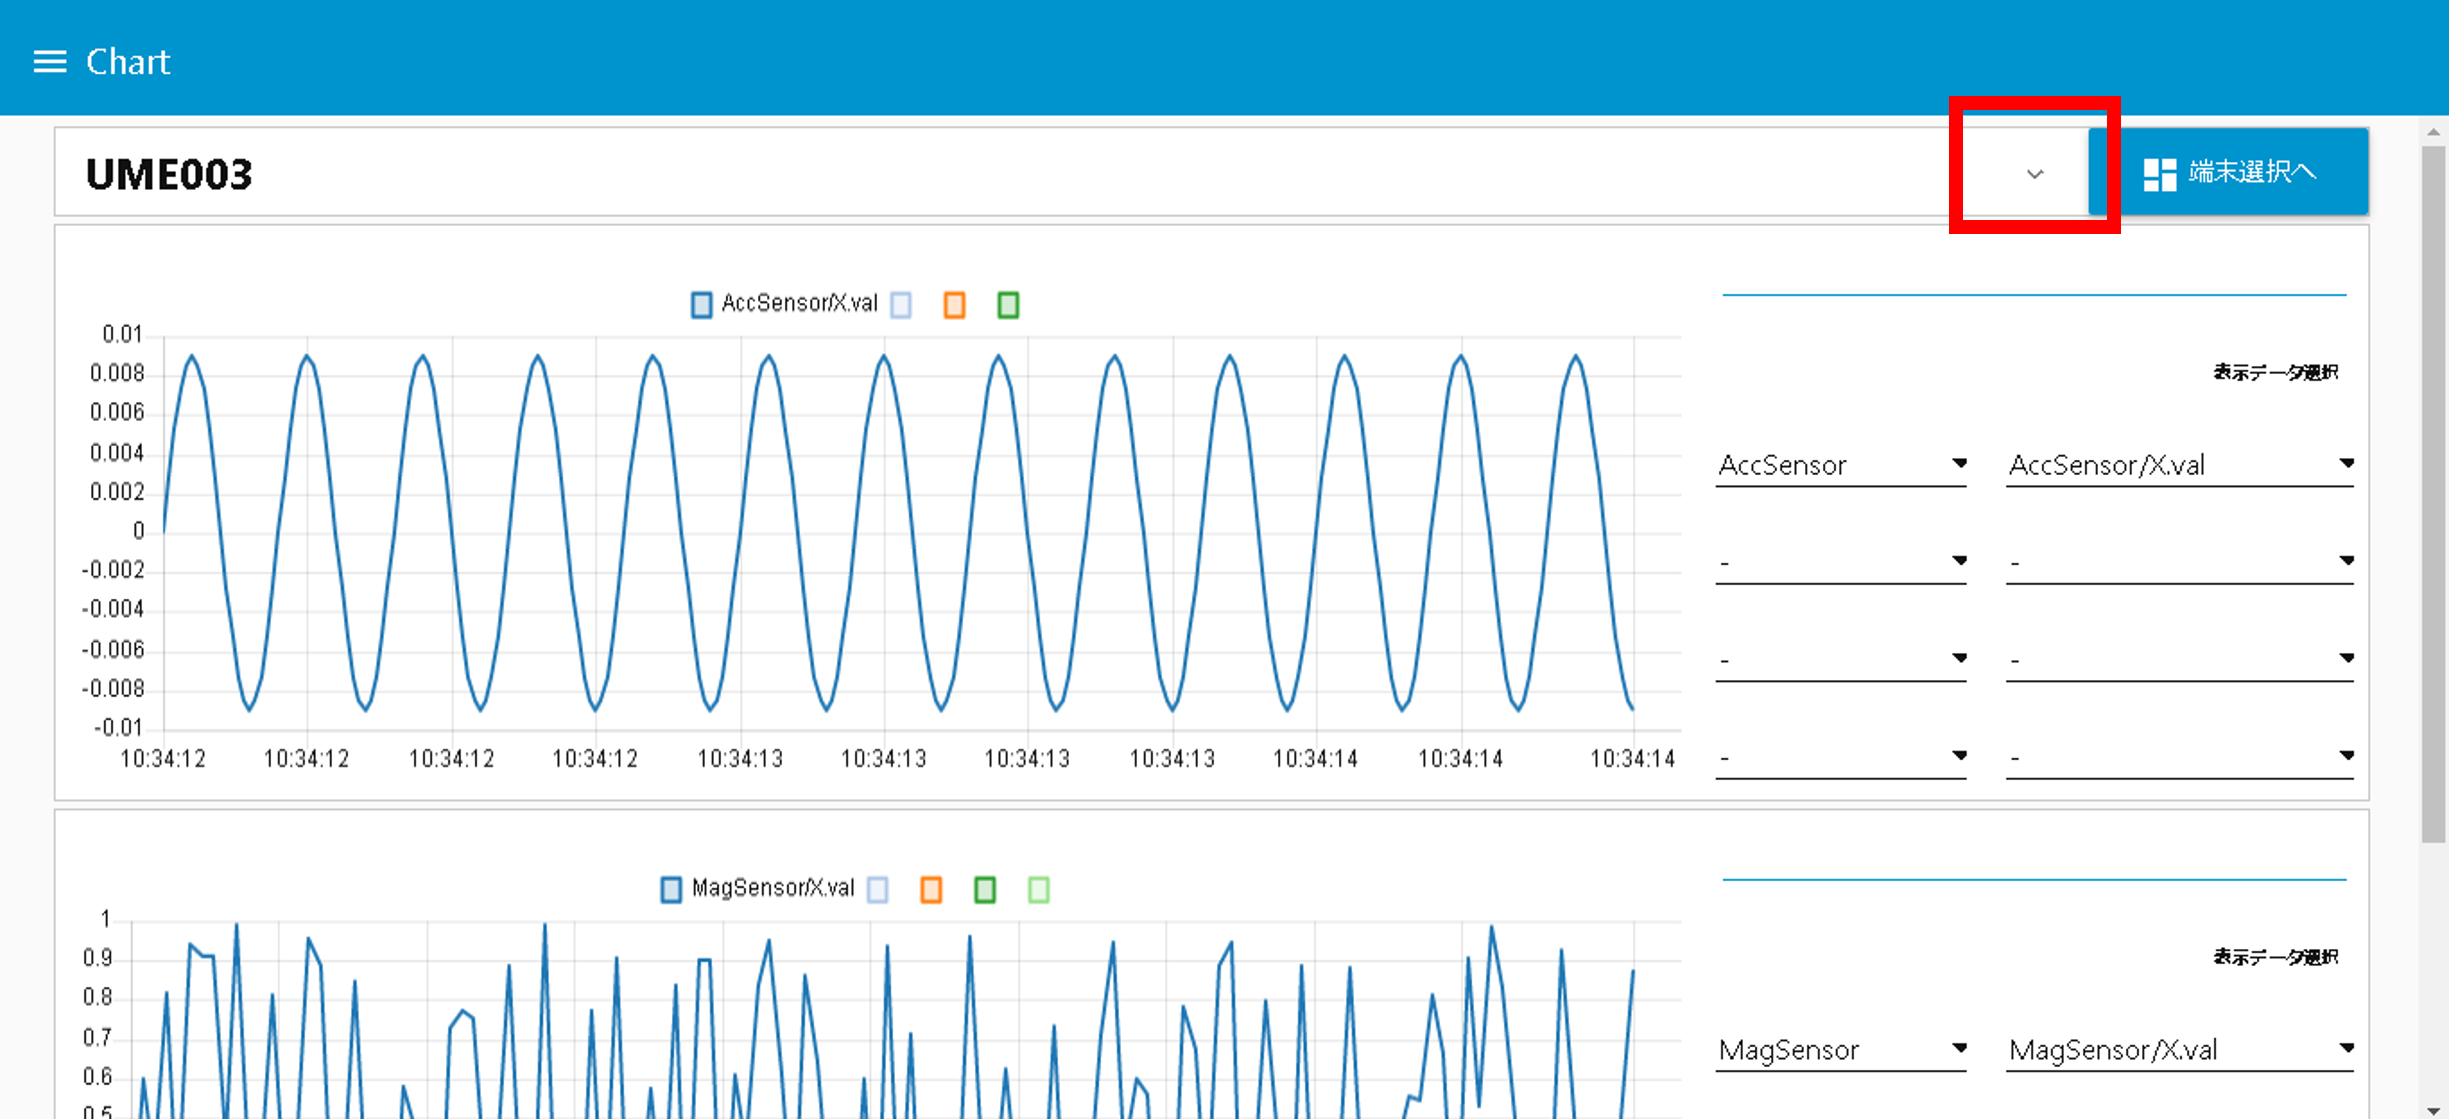Open third-row sensor dropdown in AccSensor panel

[1841, 659]
